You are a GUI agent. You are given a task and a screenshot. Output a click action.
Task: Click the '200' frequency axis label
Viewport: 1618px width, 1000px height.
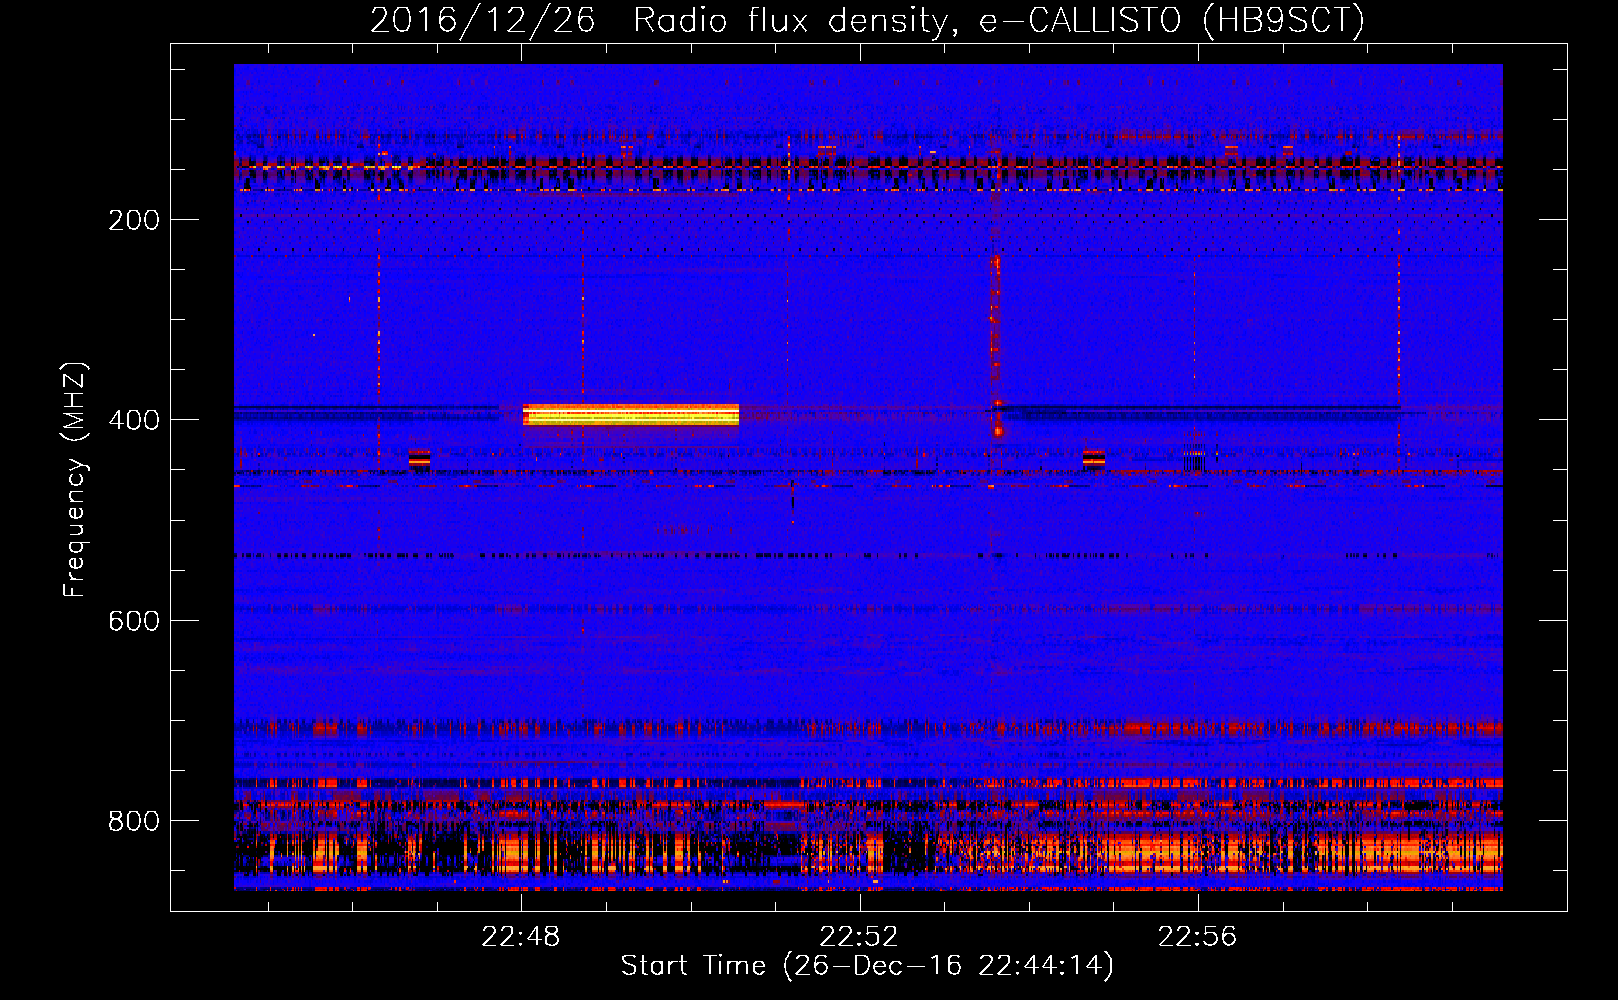pyautogui.click(x=134, y=220)
